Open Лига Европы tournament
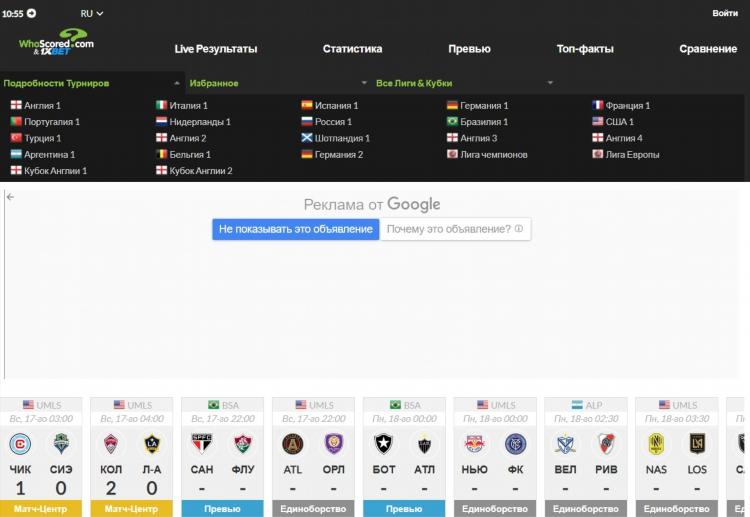Screen dimensions: 750x517 (626, 154)
